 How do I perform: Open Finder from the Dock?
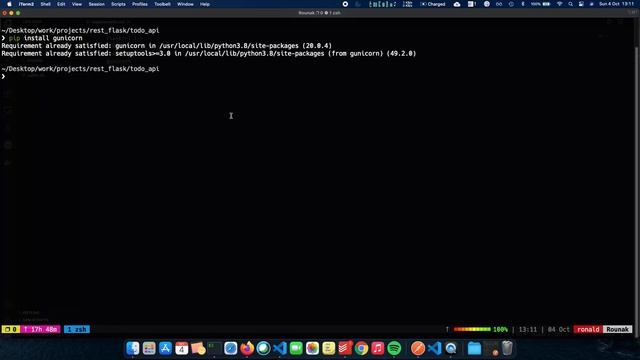(x=133, y=348)
